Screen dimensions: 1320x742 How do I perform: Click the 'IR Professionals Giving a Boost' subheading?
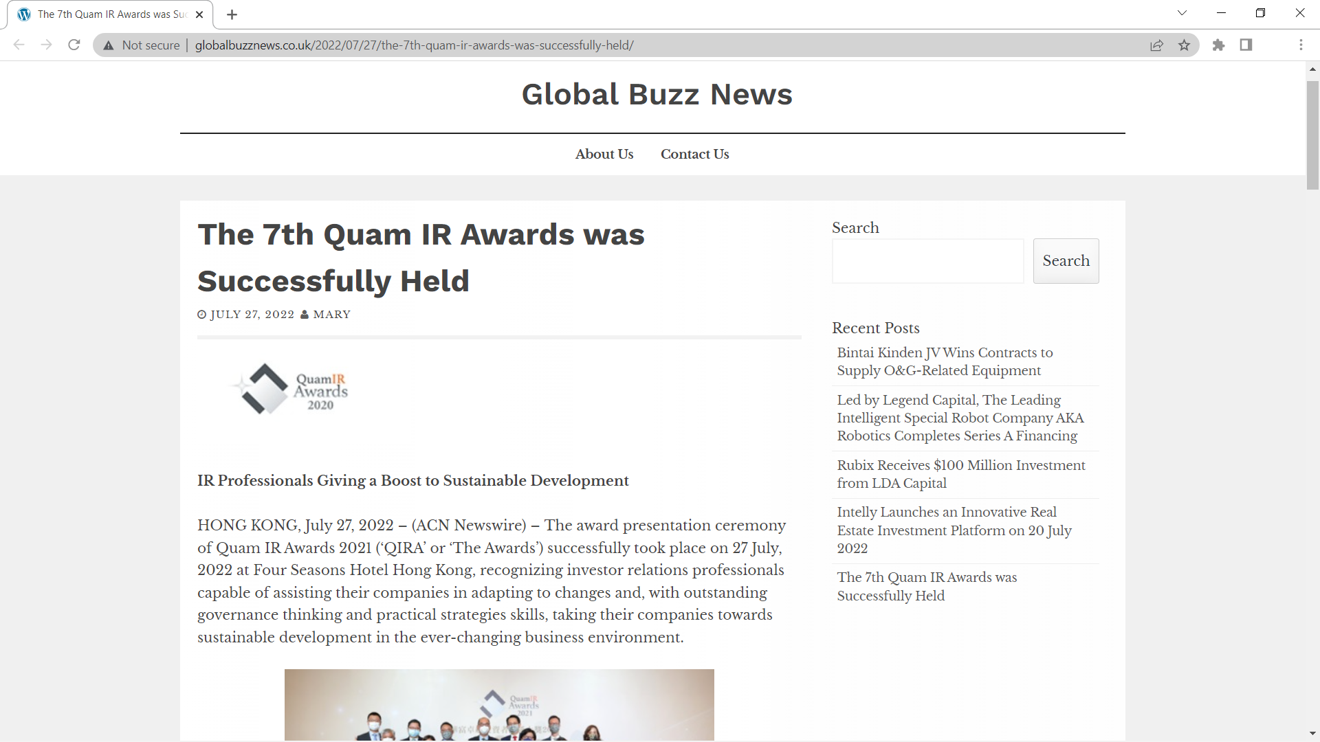coord(413,481)
